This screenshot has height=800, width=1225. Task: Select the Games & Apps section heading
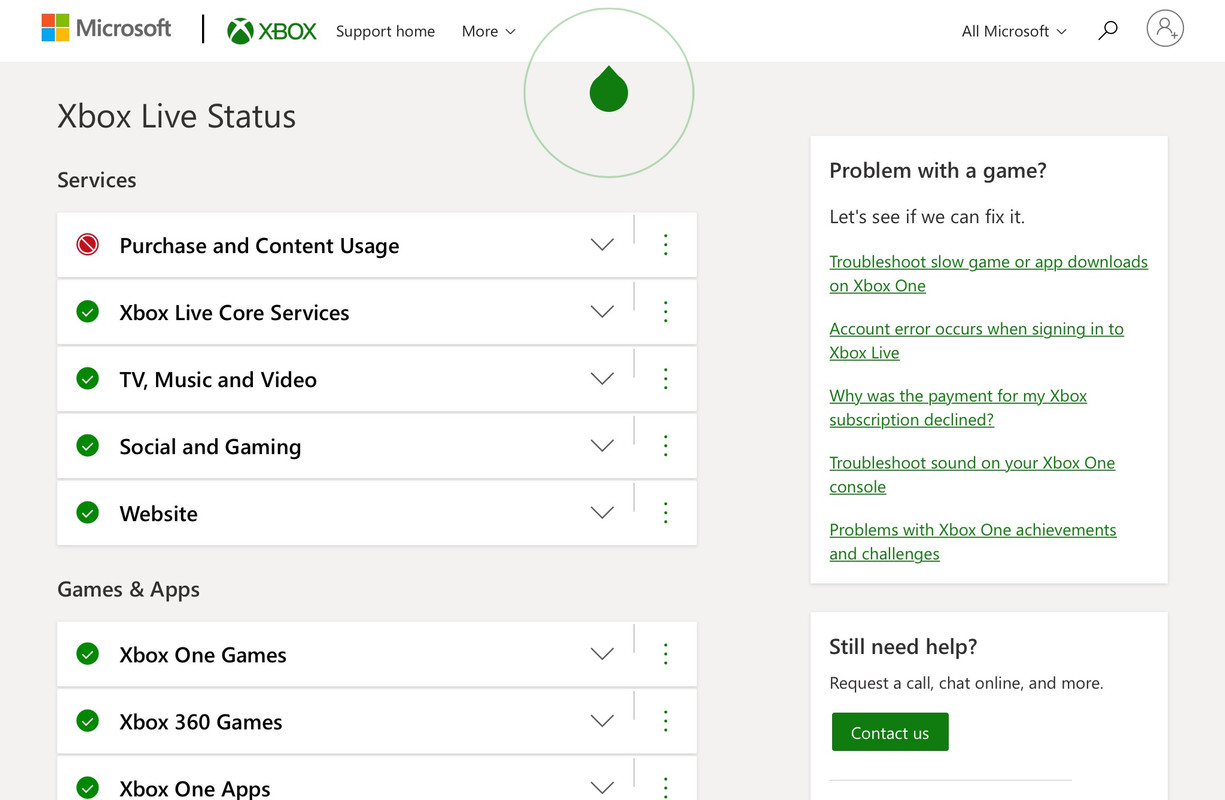(128, 589)
